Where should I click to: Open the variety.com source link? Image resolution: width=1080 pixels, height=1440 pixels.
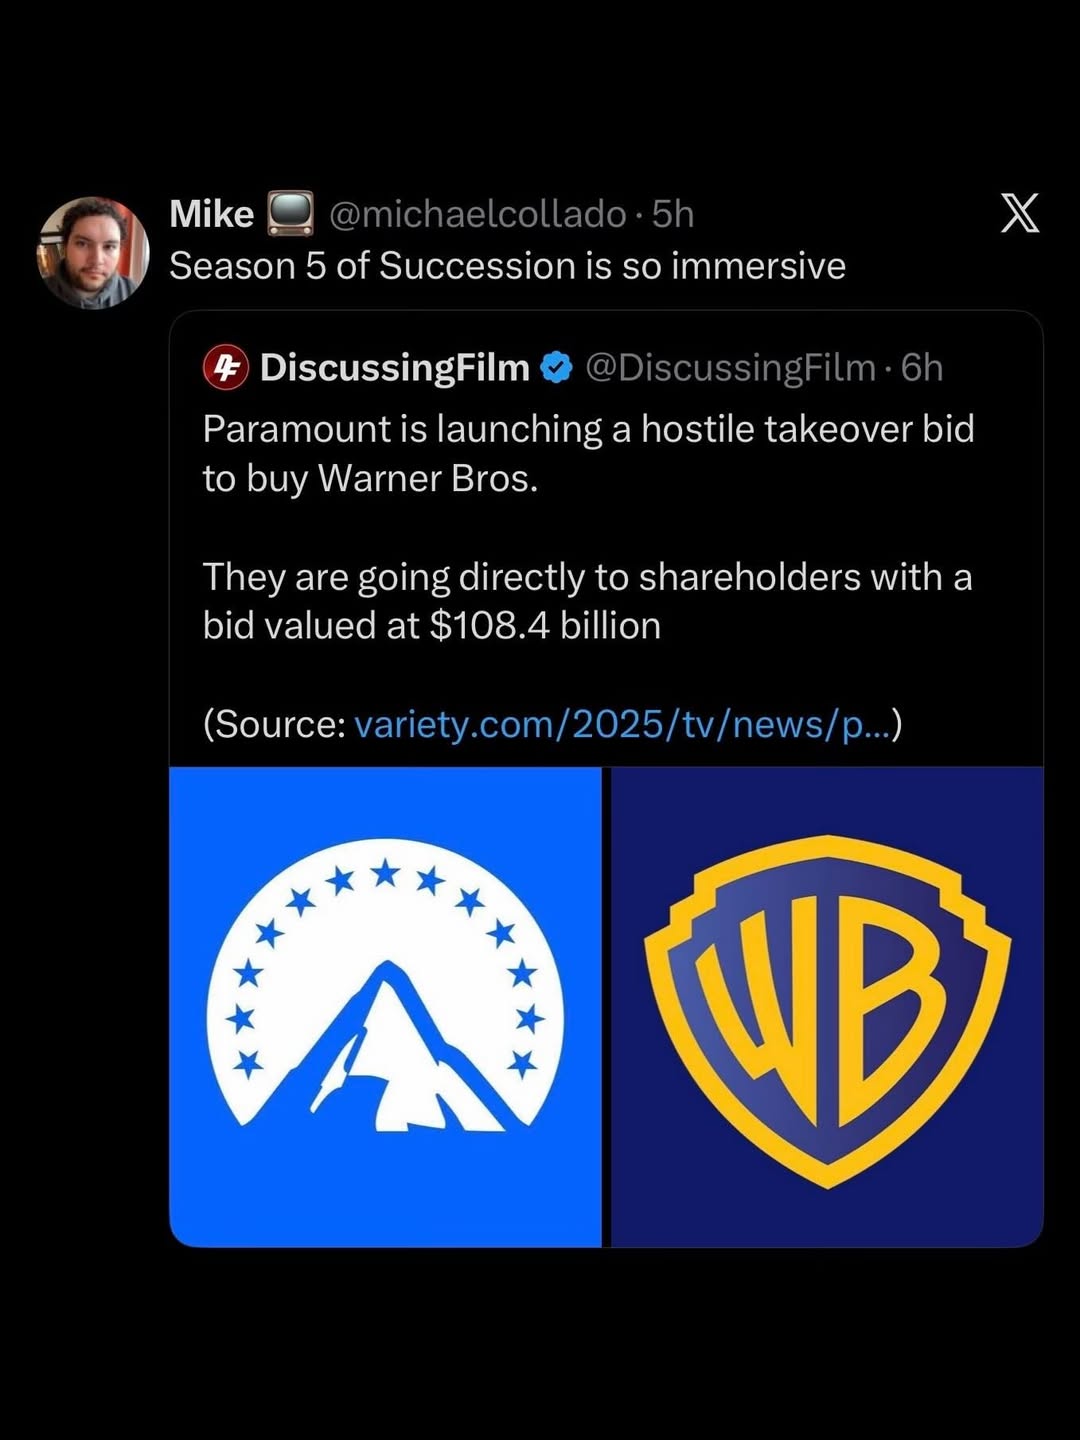[620, 724]
